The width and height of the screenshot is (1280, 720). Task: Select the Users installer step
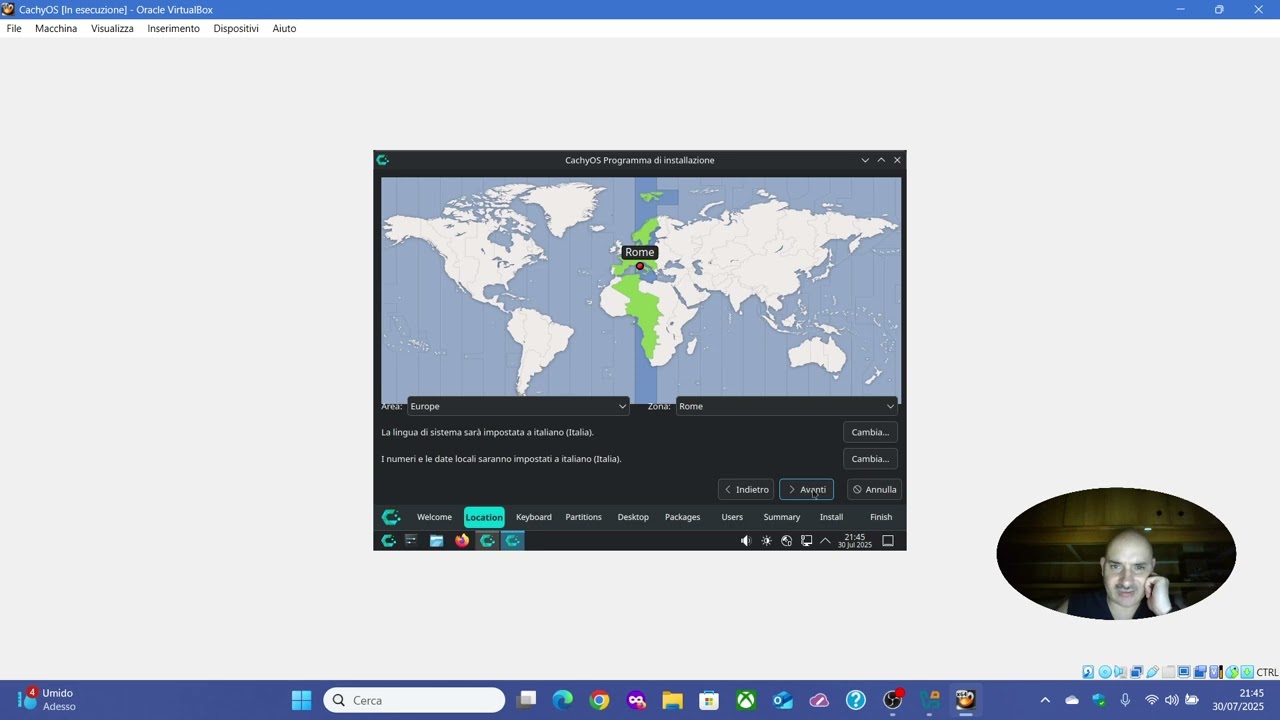coord(732,517)
